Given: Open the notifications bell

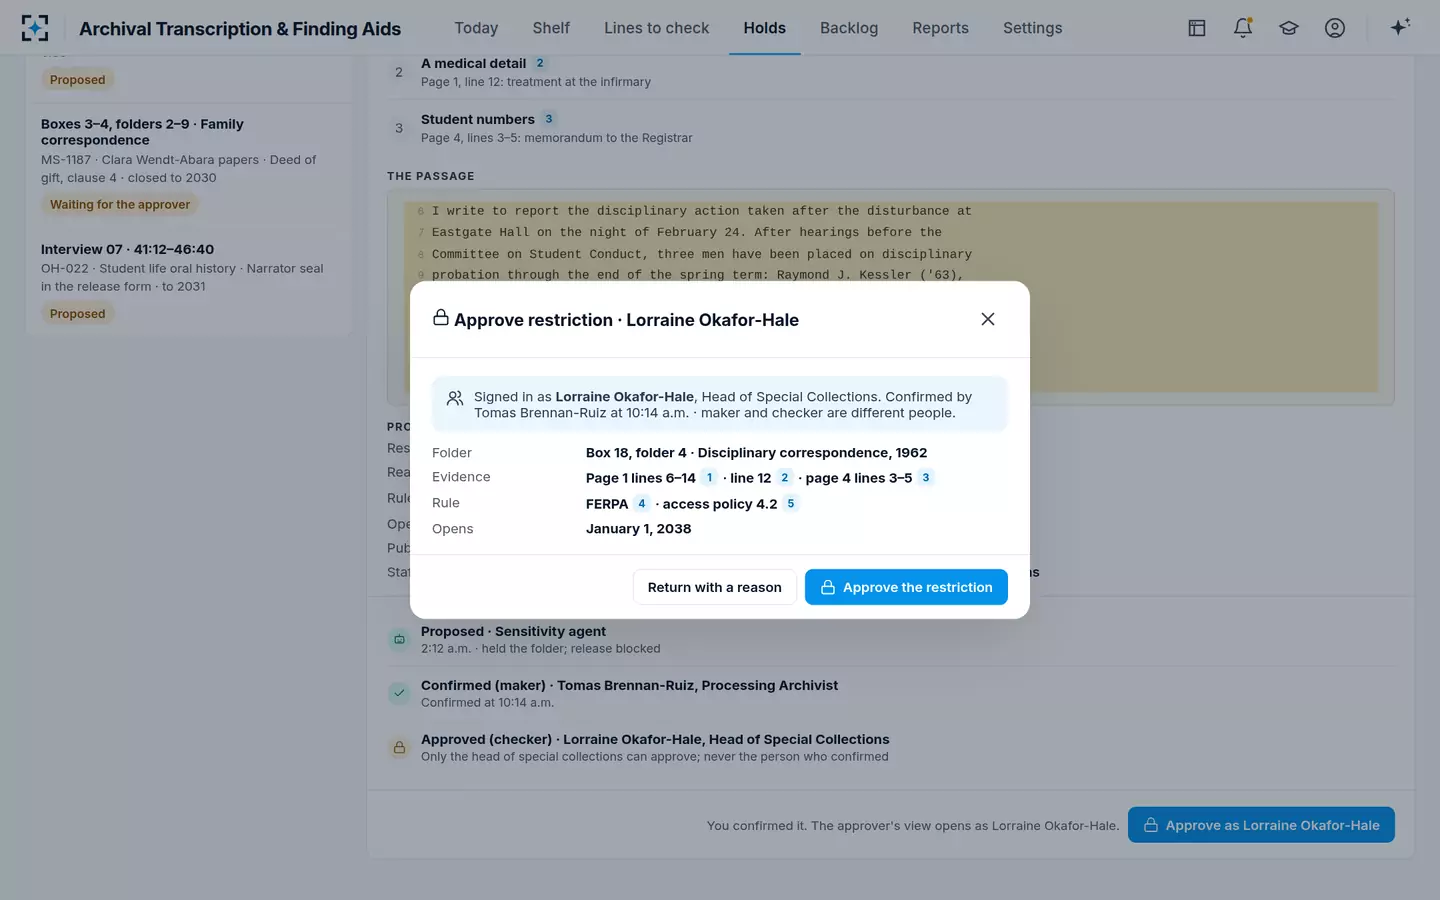Looking at the screenshot, I should pos(1243,28).
